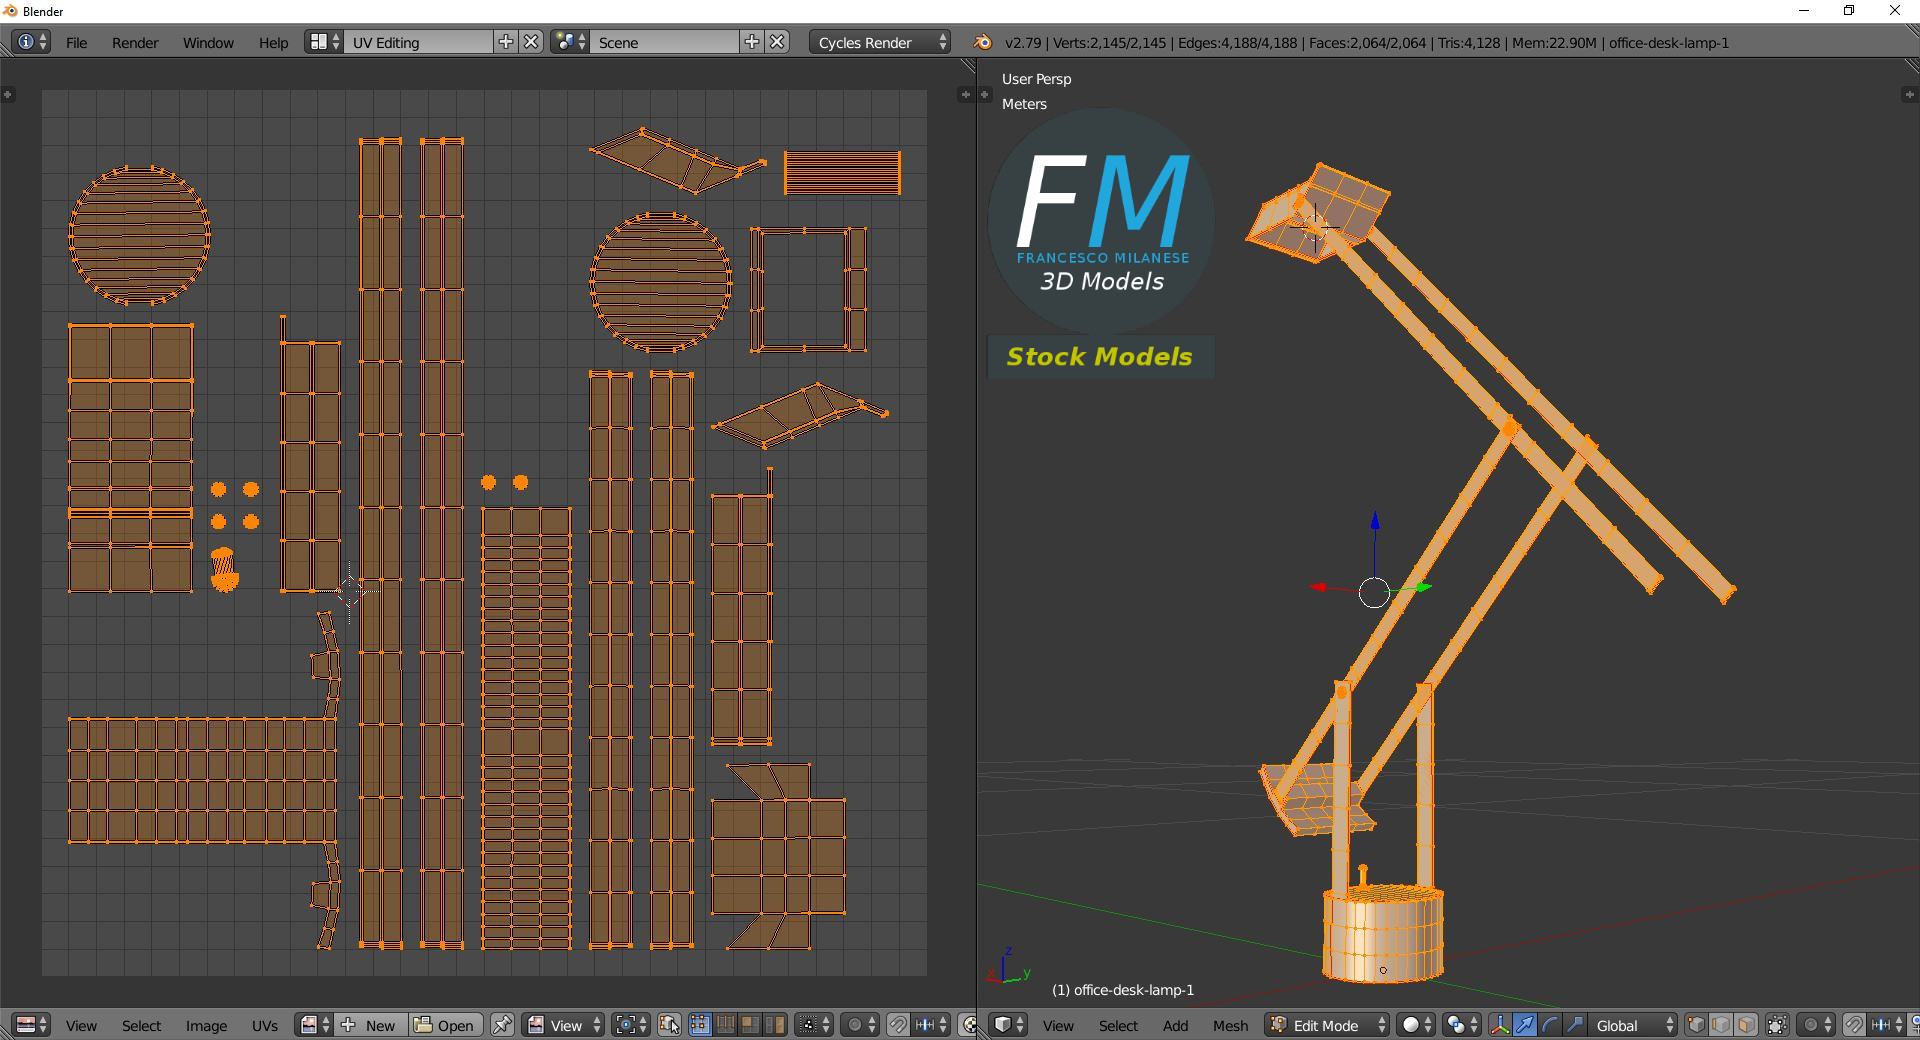Click the translate manipulator arrow icon
Screen dimensions: 1920x1040
1525,1025
